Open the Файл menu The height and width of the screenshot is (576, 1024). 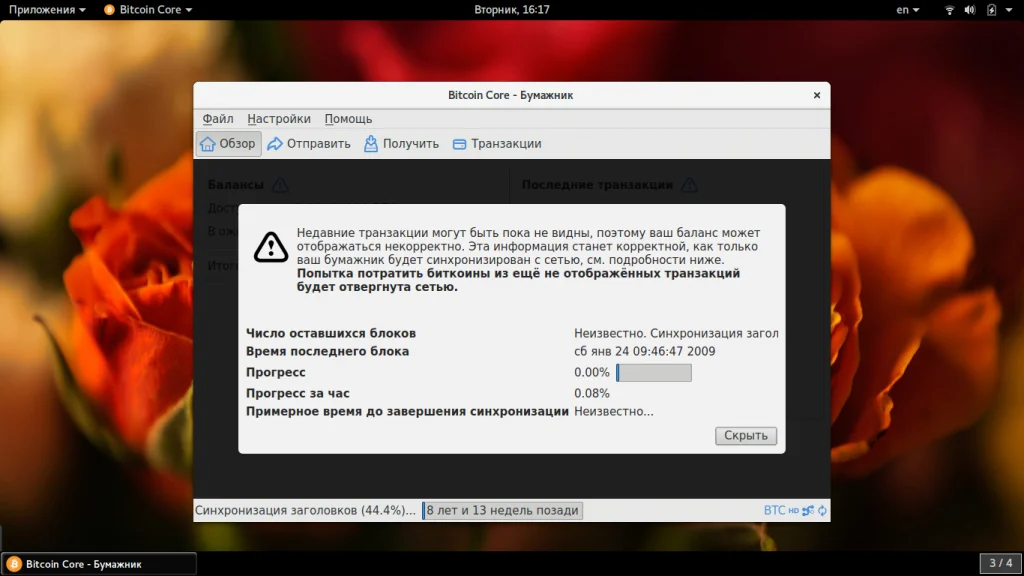tap(217, 119)
